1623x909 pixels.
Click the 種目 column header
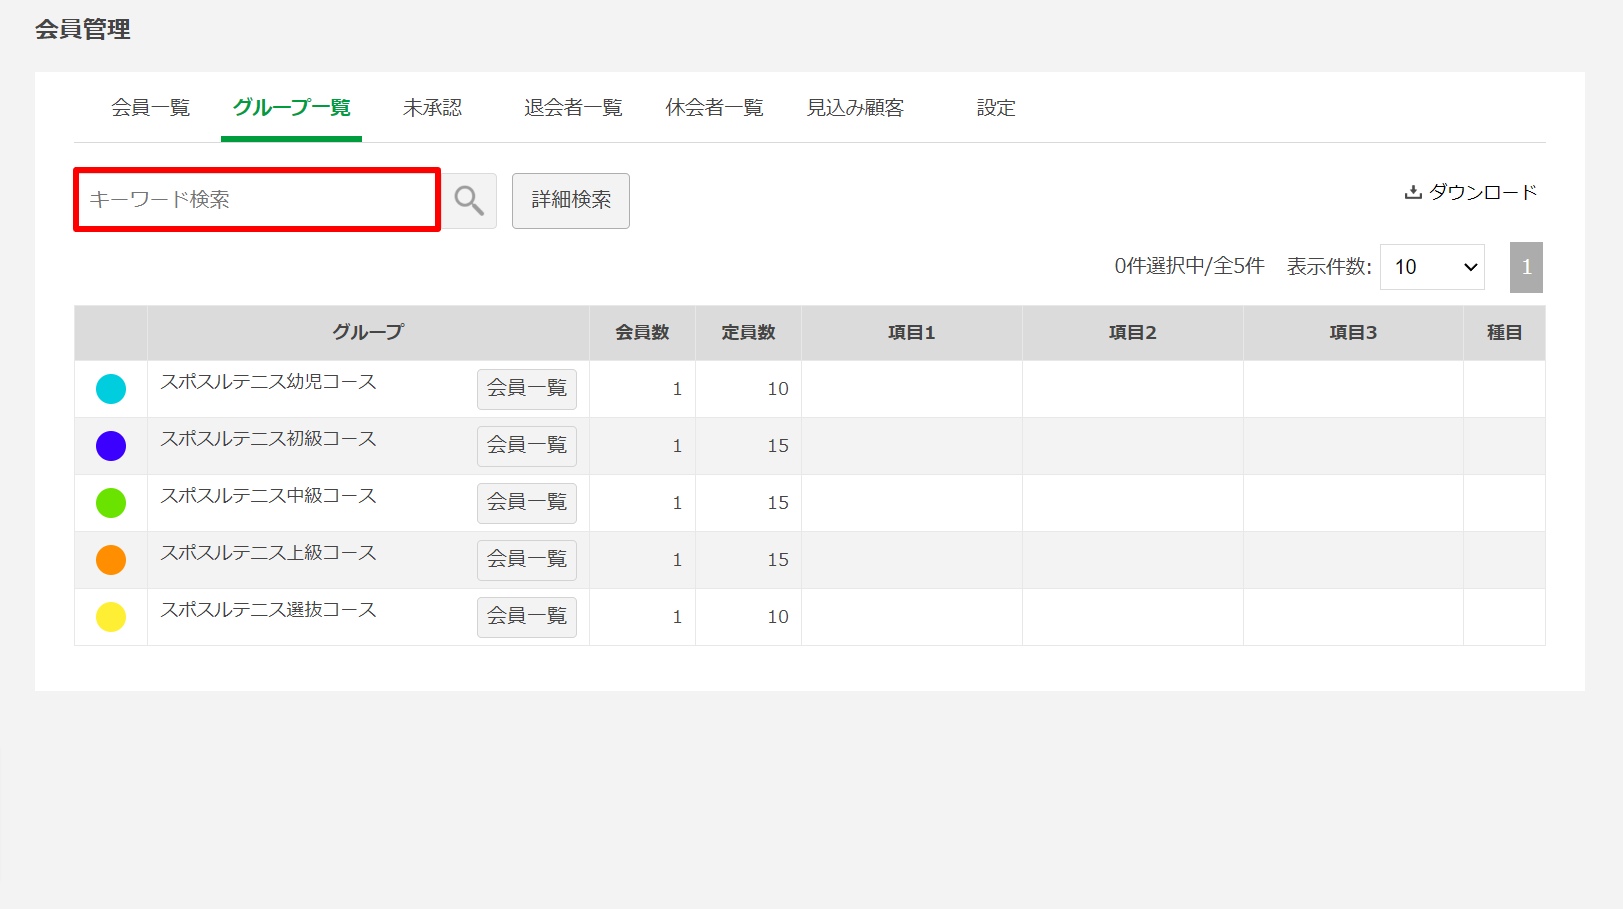point(1504,332)
